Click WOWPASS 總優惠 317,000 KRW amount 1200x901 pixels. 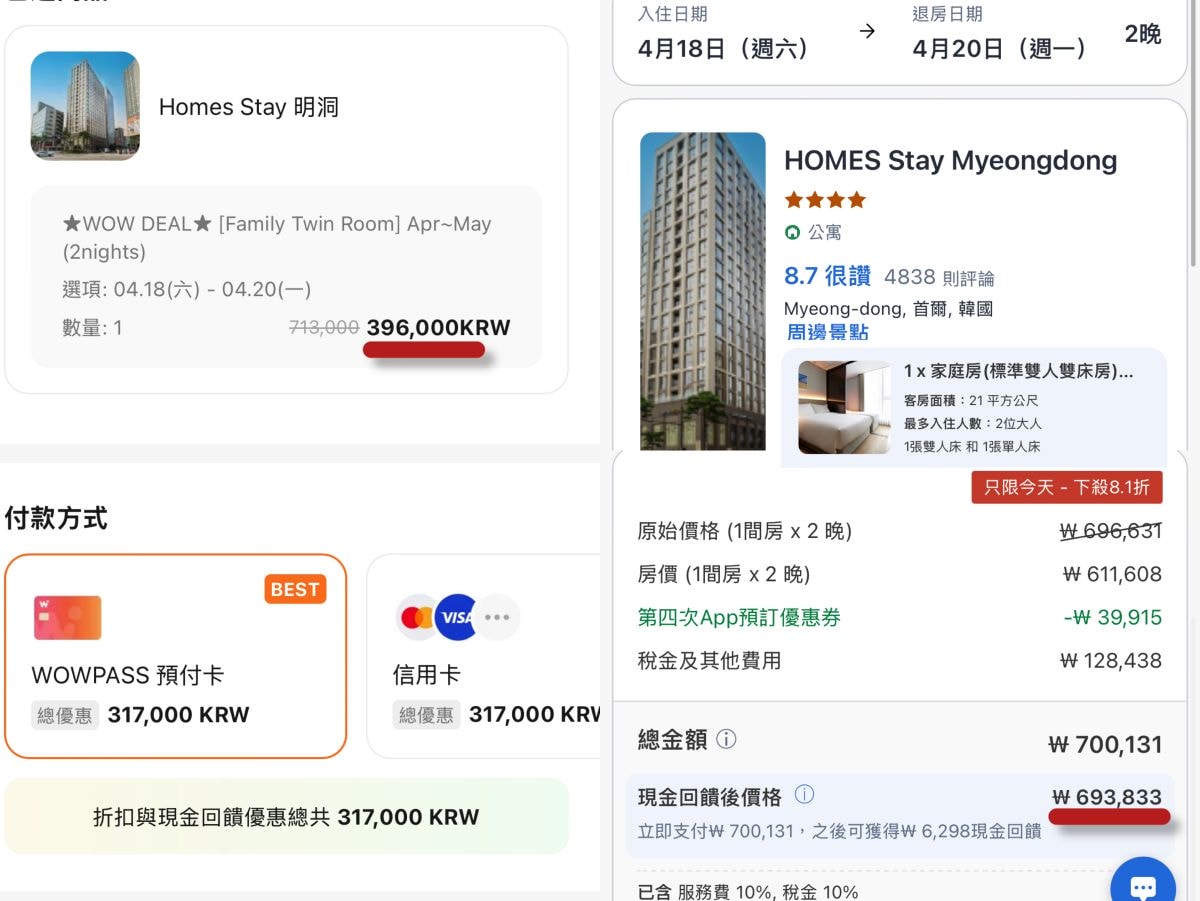(x=178, y=715)
